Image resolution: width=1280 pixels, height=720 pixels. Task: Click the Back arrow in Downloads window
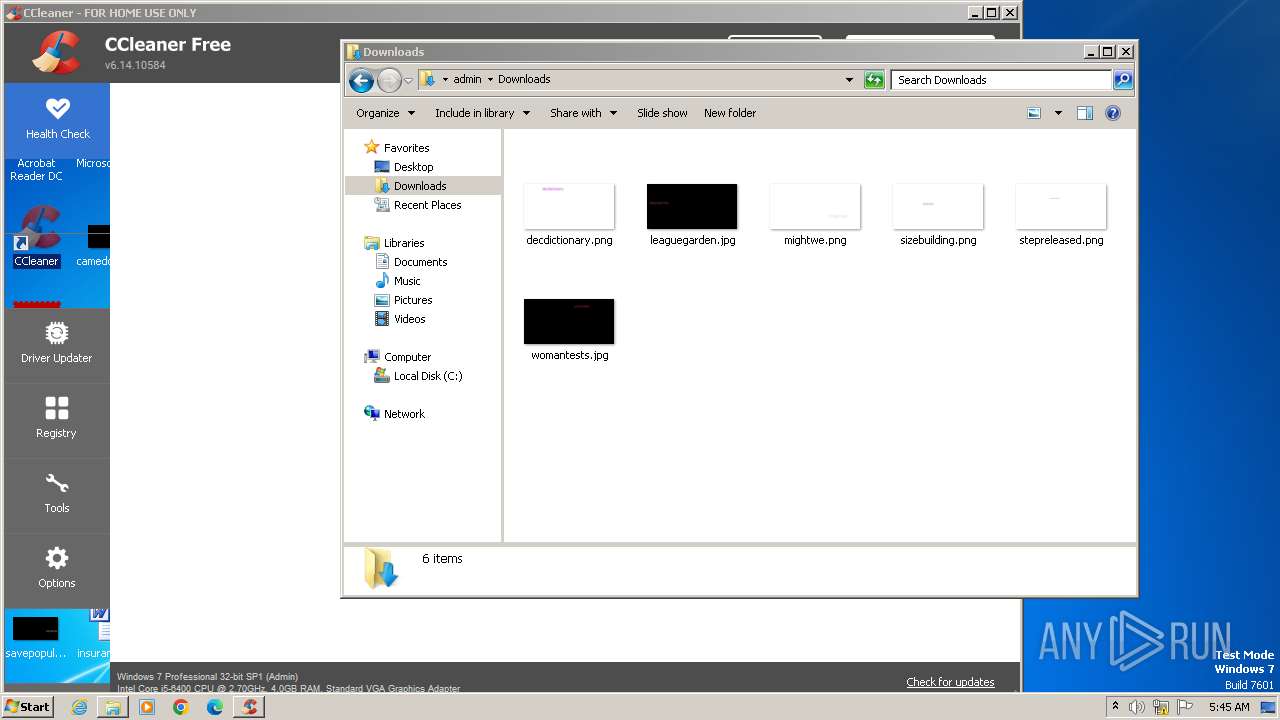coord(361,80)
